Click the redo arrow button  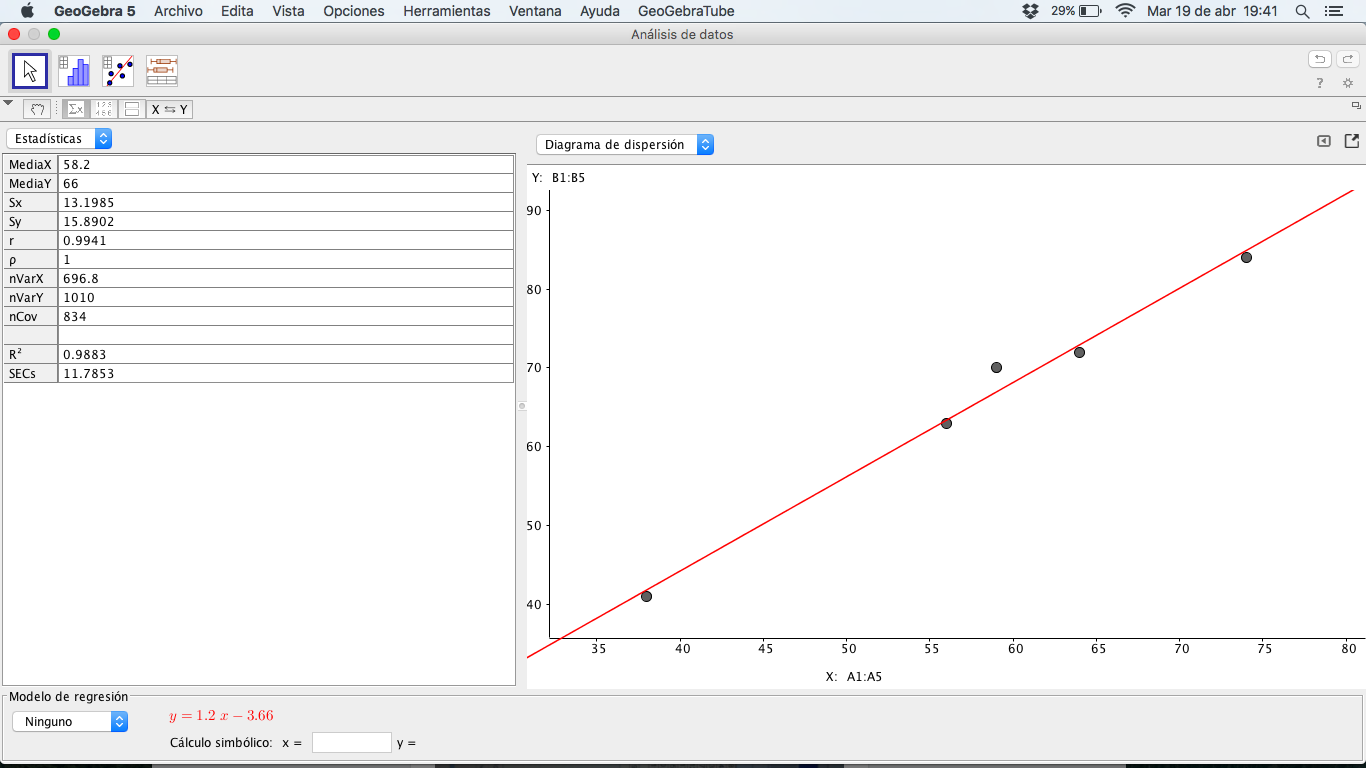coord(1347,59)
